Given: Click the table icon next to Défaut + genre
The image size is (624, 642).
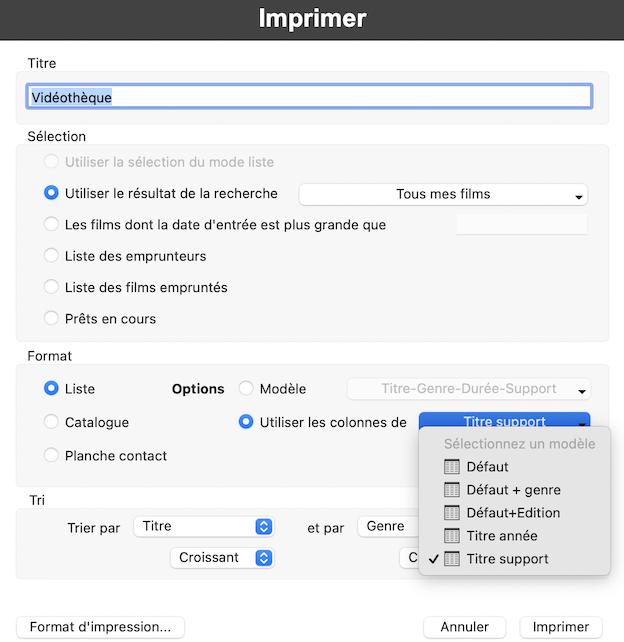Looking at the screenshot, I should [x=452, y=490].
